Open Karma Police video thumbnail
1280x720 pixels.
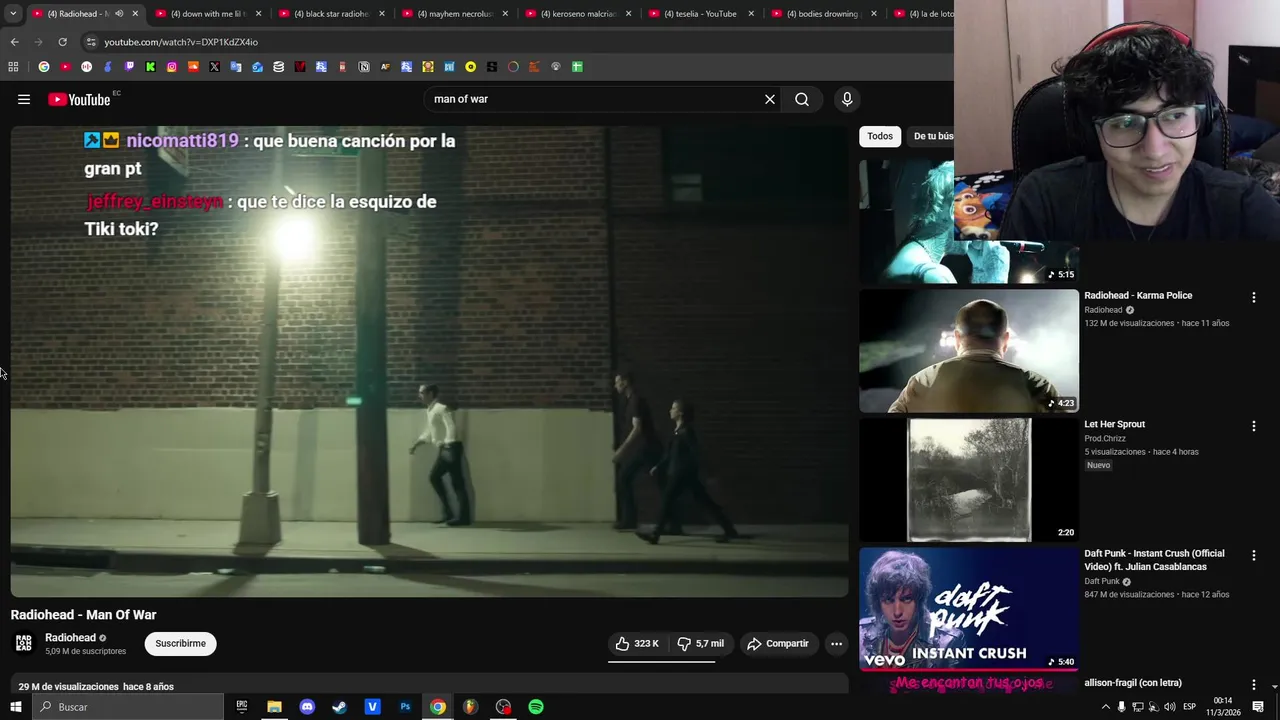point(969,351)
